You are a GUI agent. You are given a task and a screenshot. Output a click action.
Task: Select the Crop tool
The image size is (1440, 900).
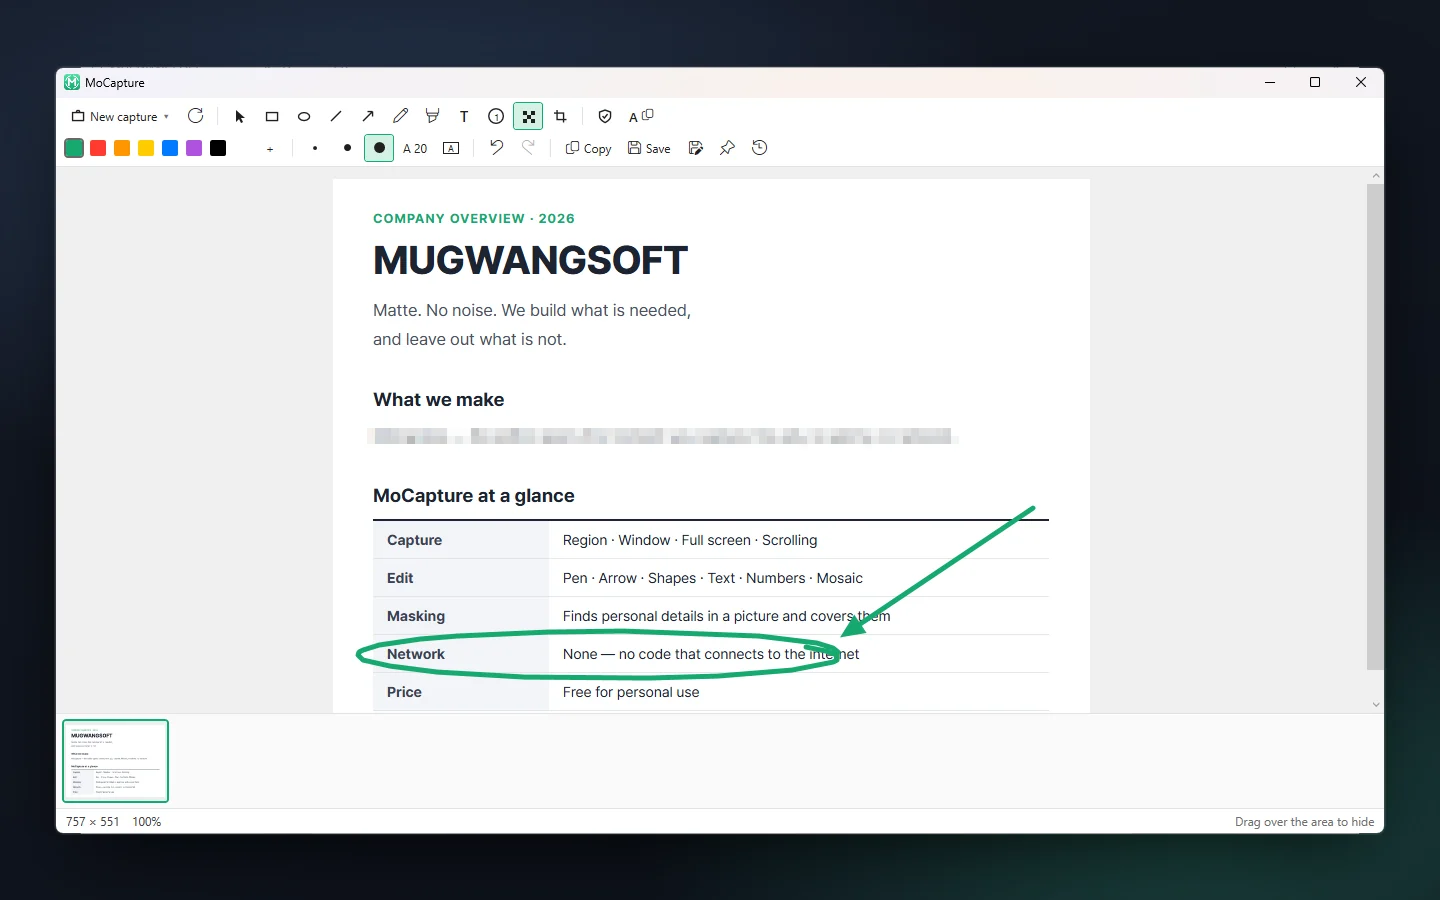point(560,117)
